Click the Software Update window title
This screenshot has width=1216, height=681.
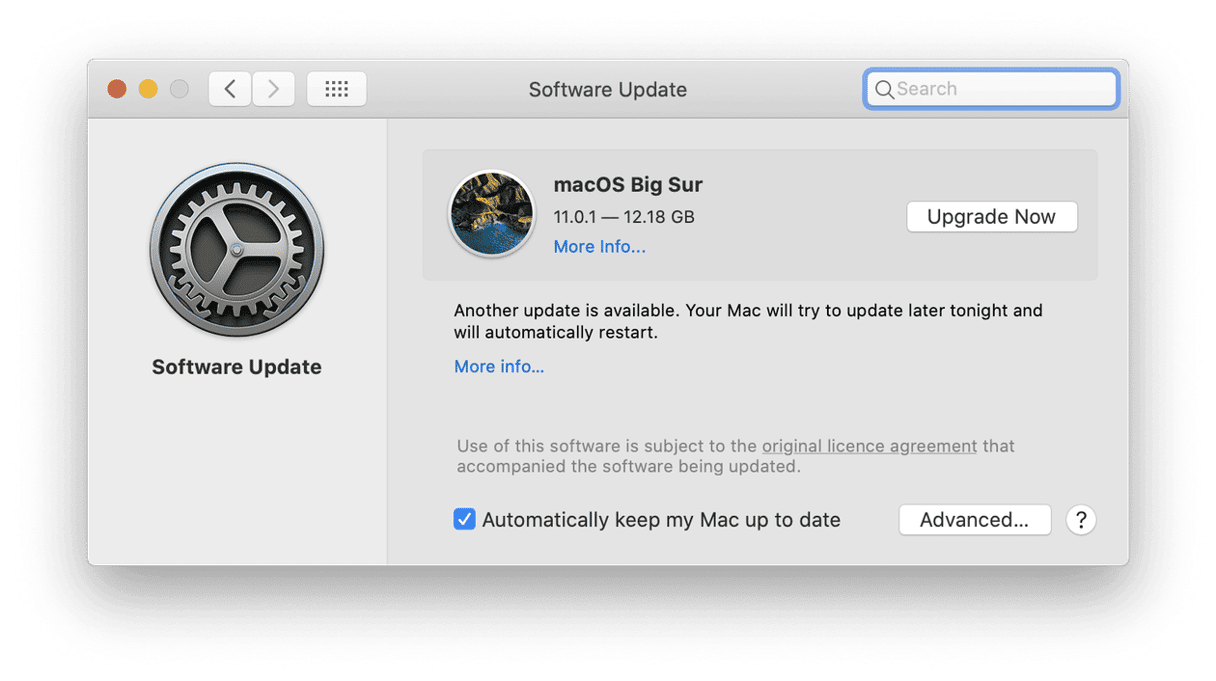tap(607, 89)
